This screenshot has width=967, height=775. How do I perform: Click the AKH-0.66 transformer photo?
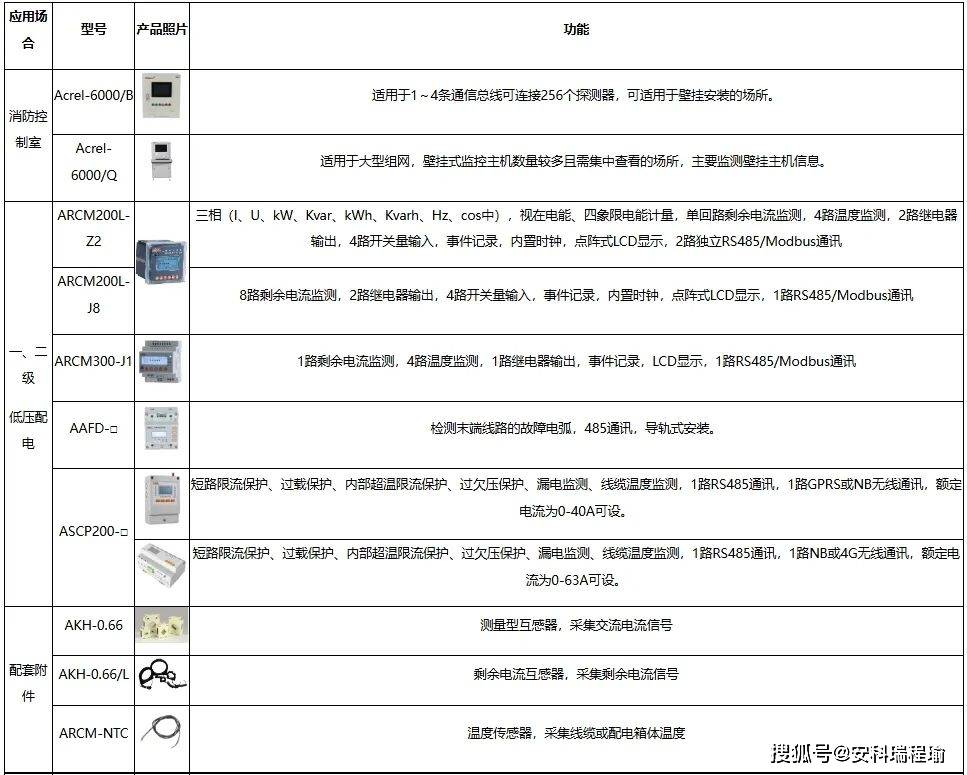162,625
